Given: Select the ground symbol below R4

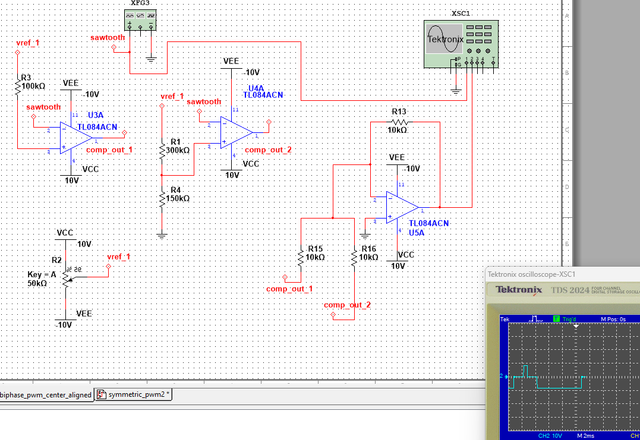Looking at the screenshot, I should (162, 236).
